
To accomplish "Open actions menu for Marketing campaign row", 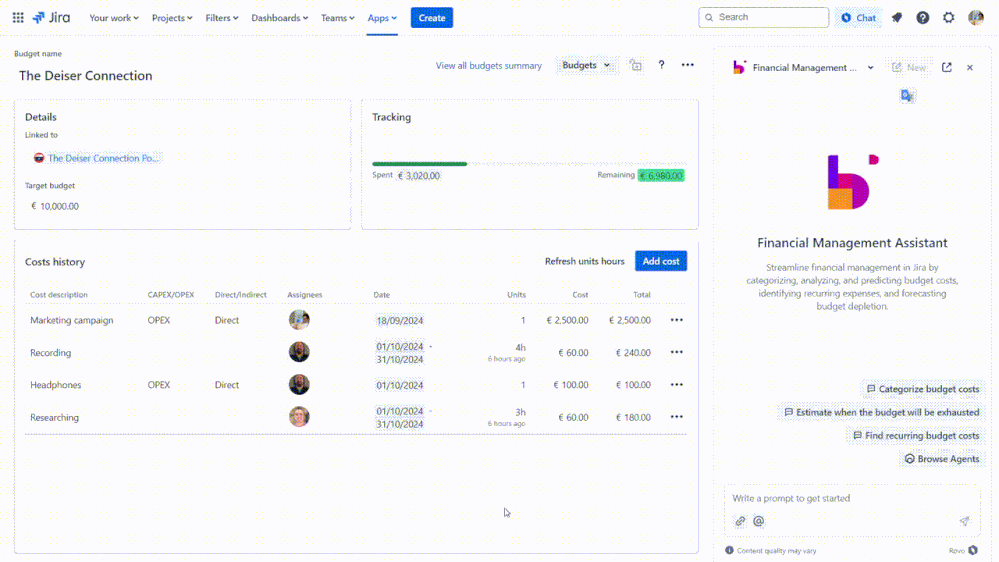I will tap(677, 320).
